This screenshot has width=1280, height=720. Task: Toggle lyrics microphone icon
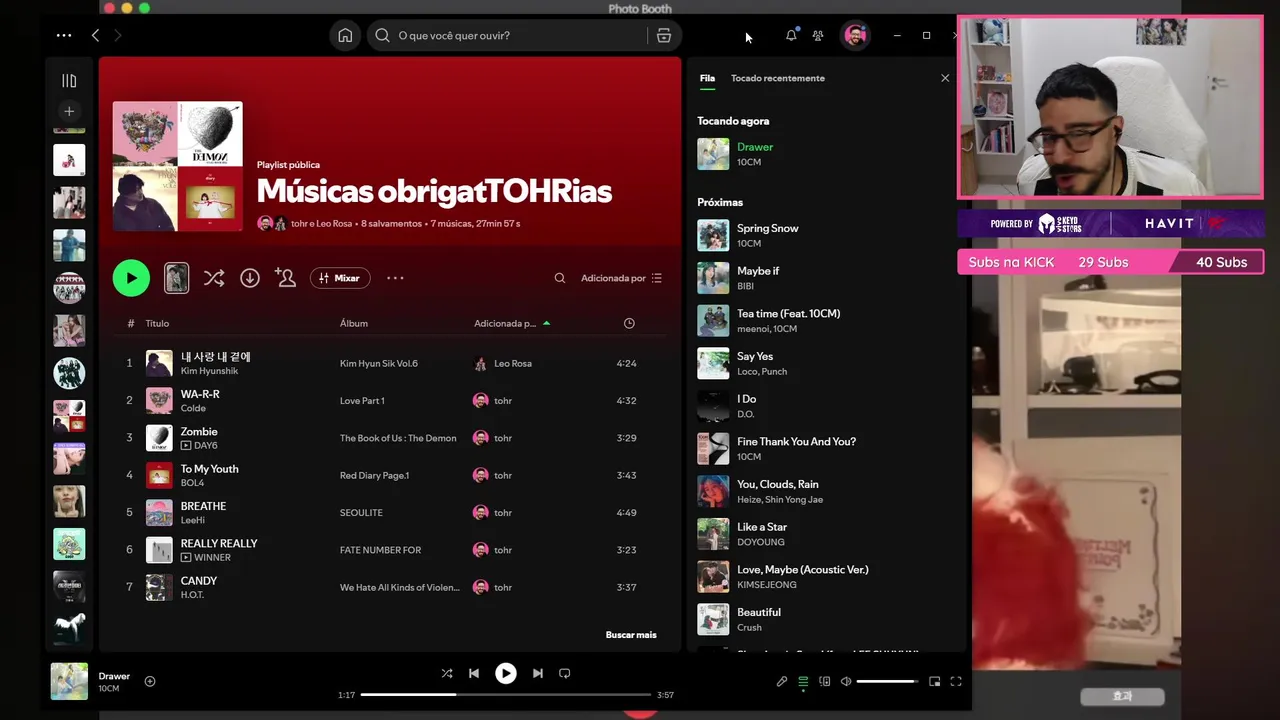tap(782, 681)
